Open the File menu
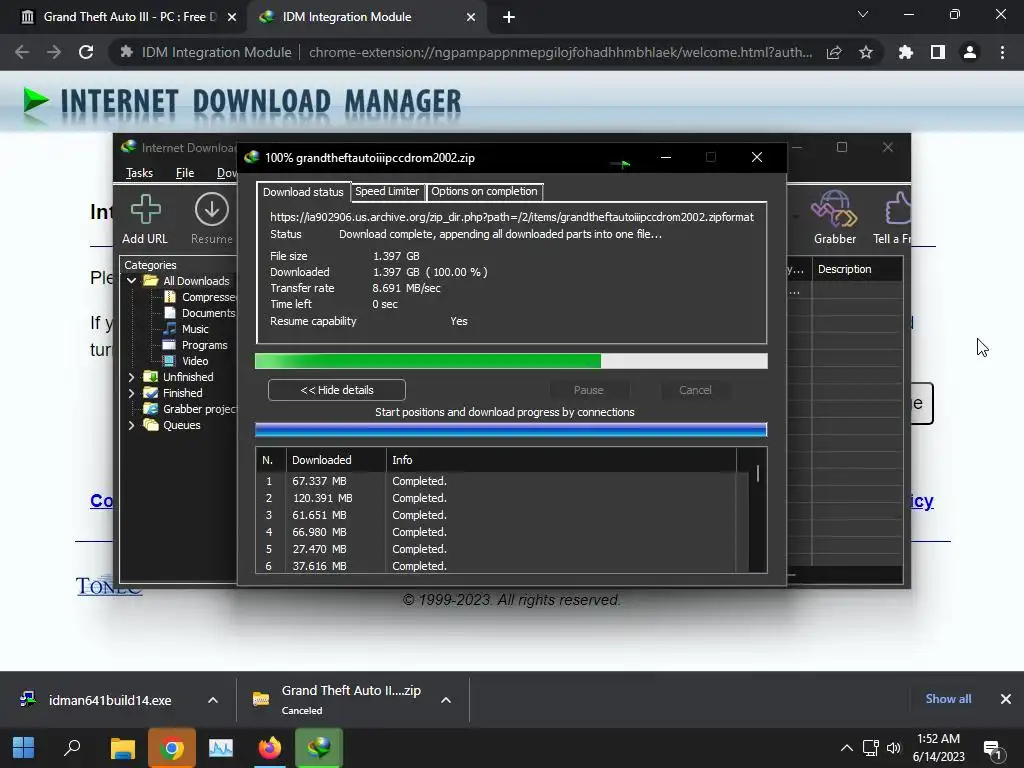Image resolution: width=1024 pixels, height=768 pixels. pyautogui.click(x=185, y=172)
